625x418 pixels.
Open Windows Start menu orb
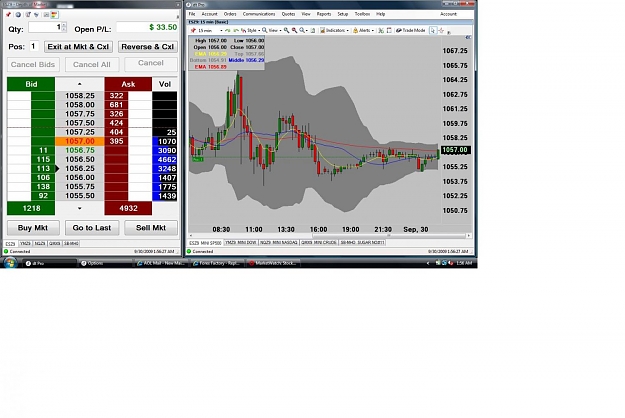pos(10,263)
